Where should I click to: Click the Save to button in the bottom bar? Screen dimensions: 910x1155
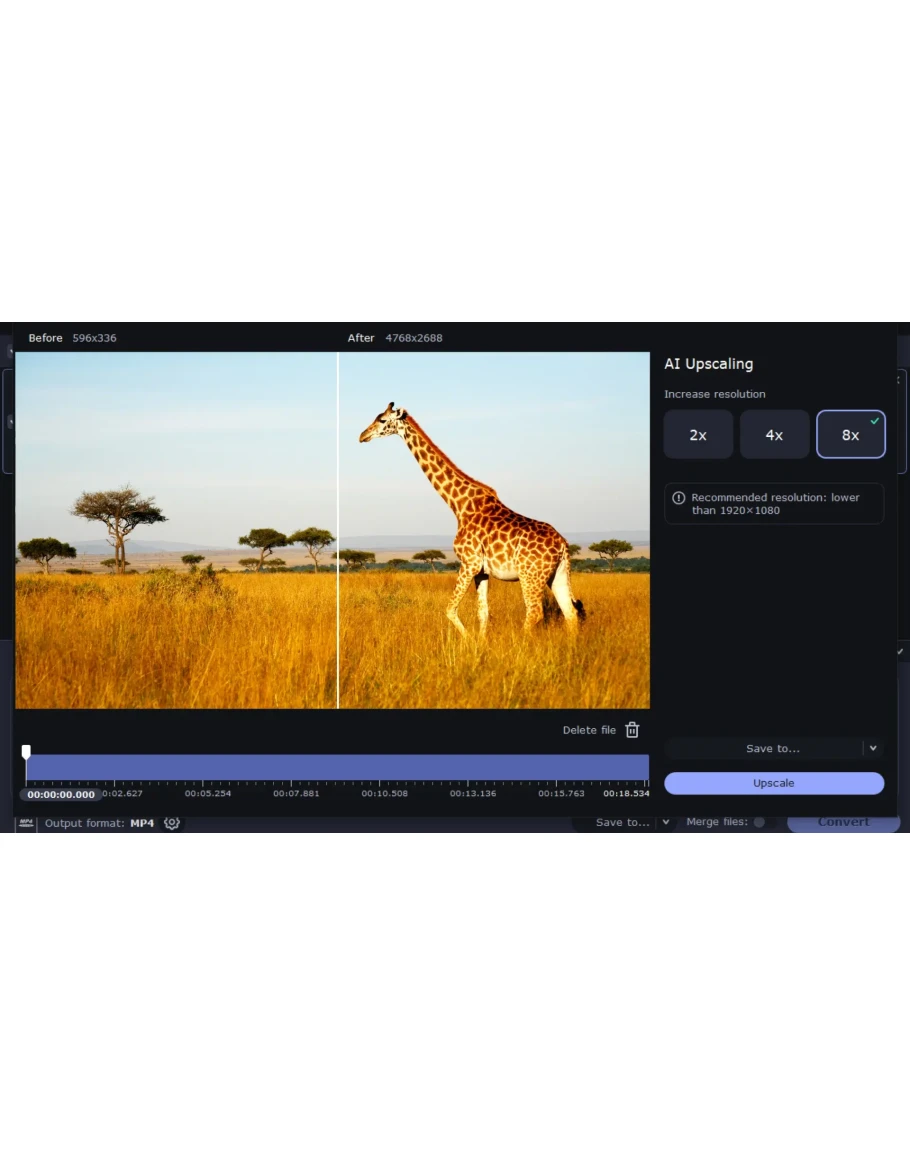621,822
